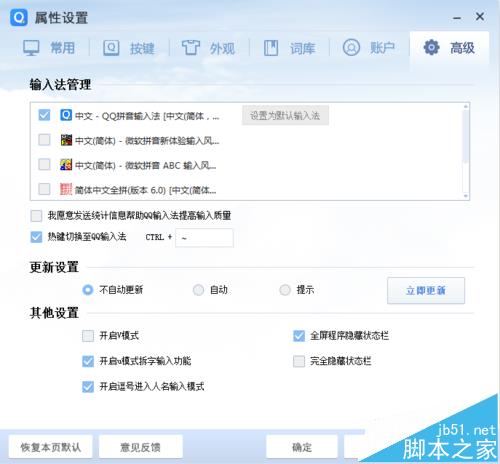Click 恢复本页默认 button
This screenshot has height=464, width=500.
[51, 447]
